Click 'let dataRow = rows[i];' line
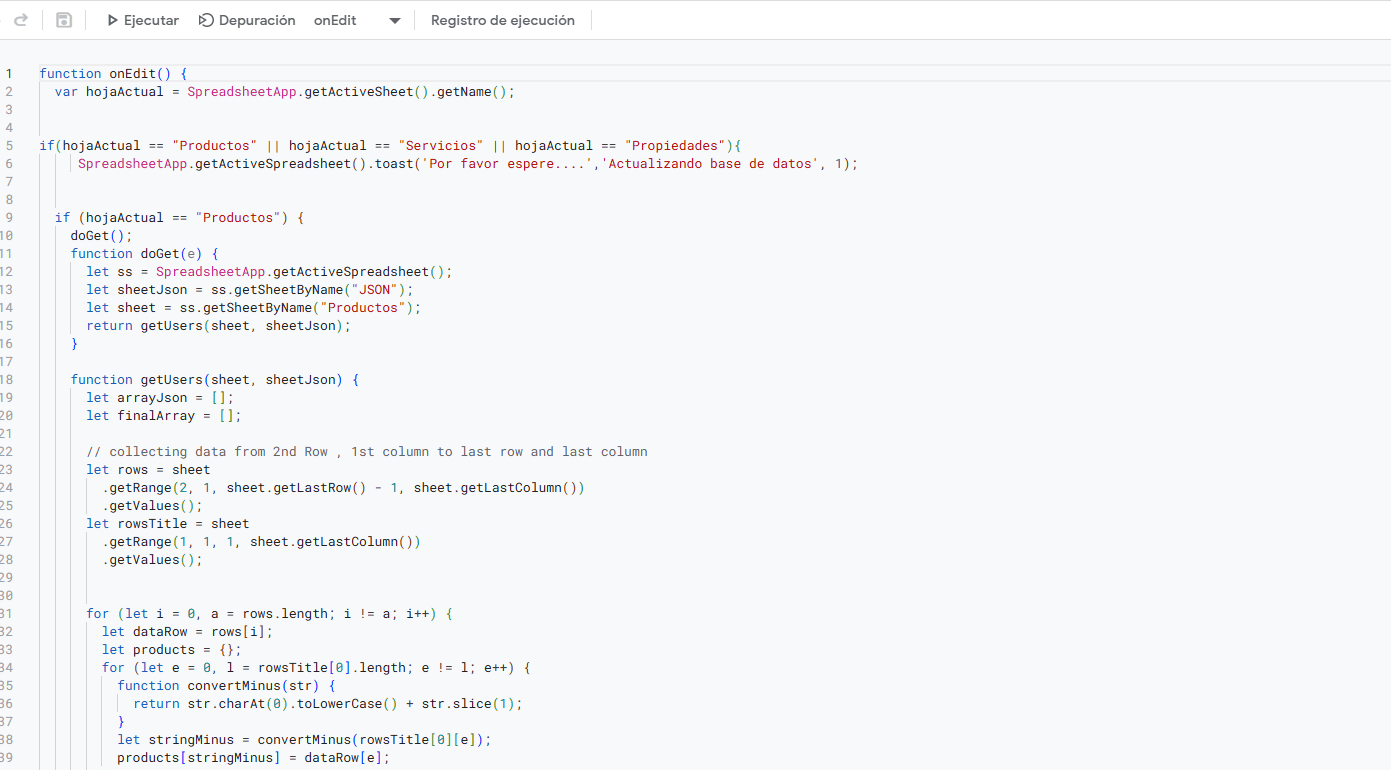This screenshot has height=770, width=1391. (187, 632)
